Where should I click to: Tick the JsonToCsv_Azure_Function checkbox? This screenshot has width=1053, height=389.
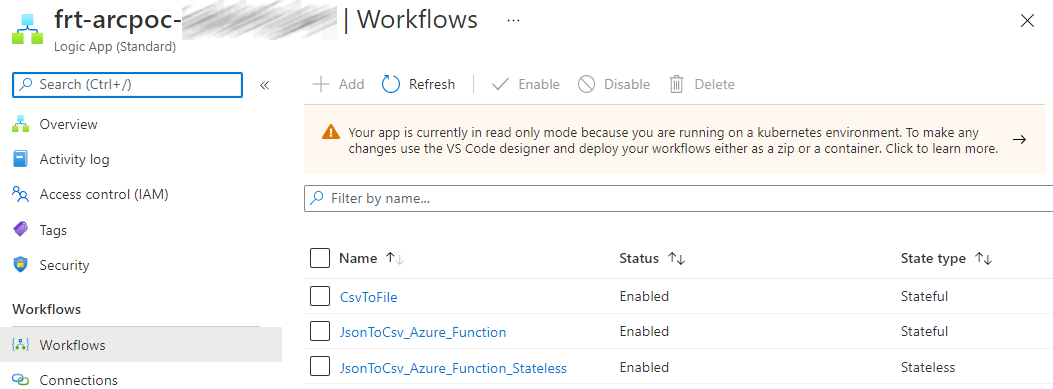[x=320, y=331]
